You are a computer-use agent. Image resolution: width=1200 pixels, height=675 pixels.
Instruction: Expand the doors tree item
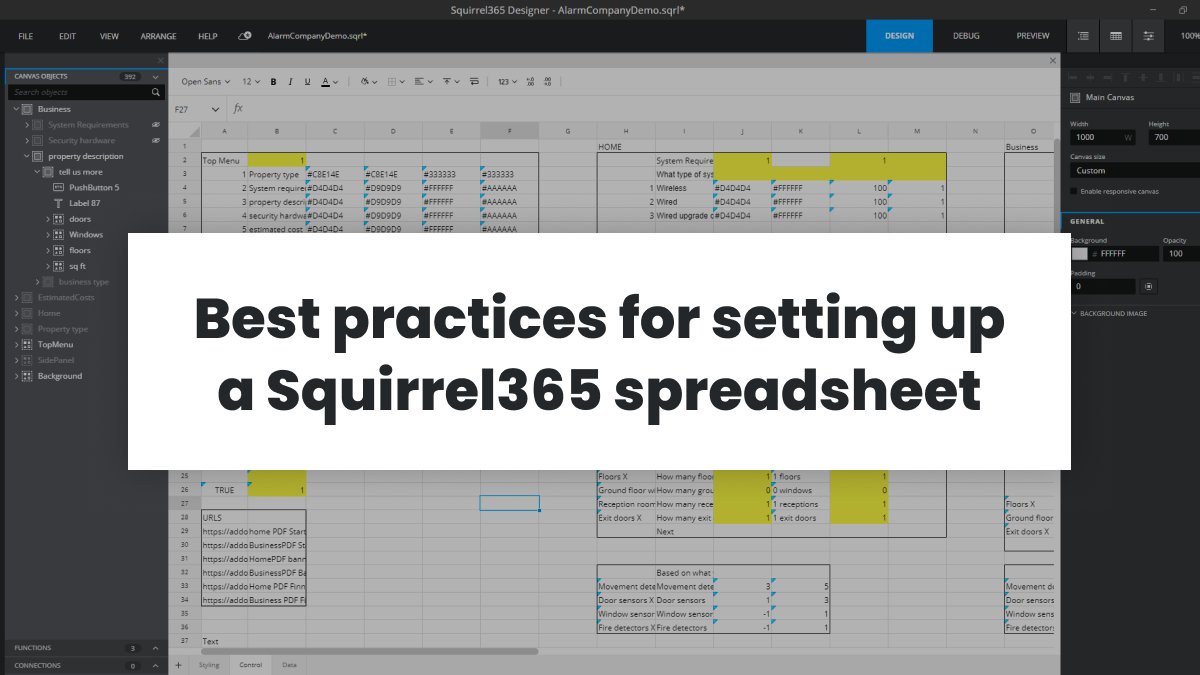(x=47, y=219)
